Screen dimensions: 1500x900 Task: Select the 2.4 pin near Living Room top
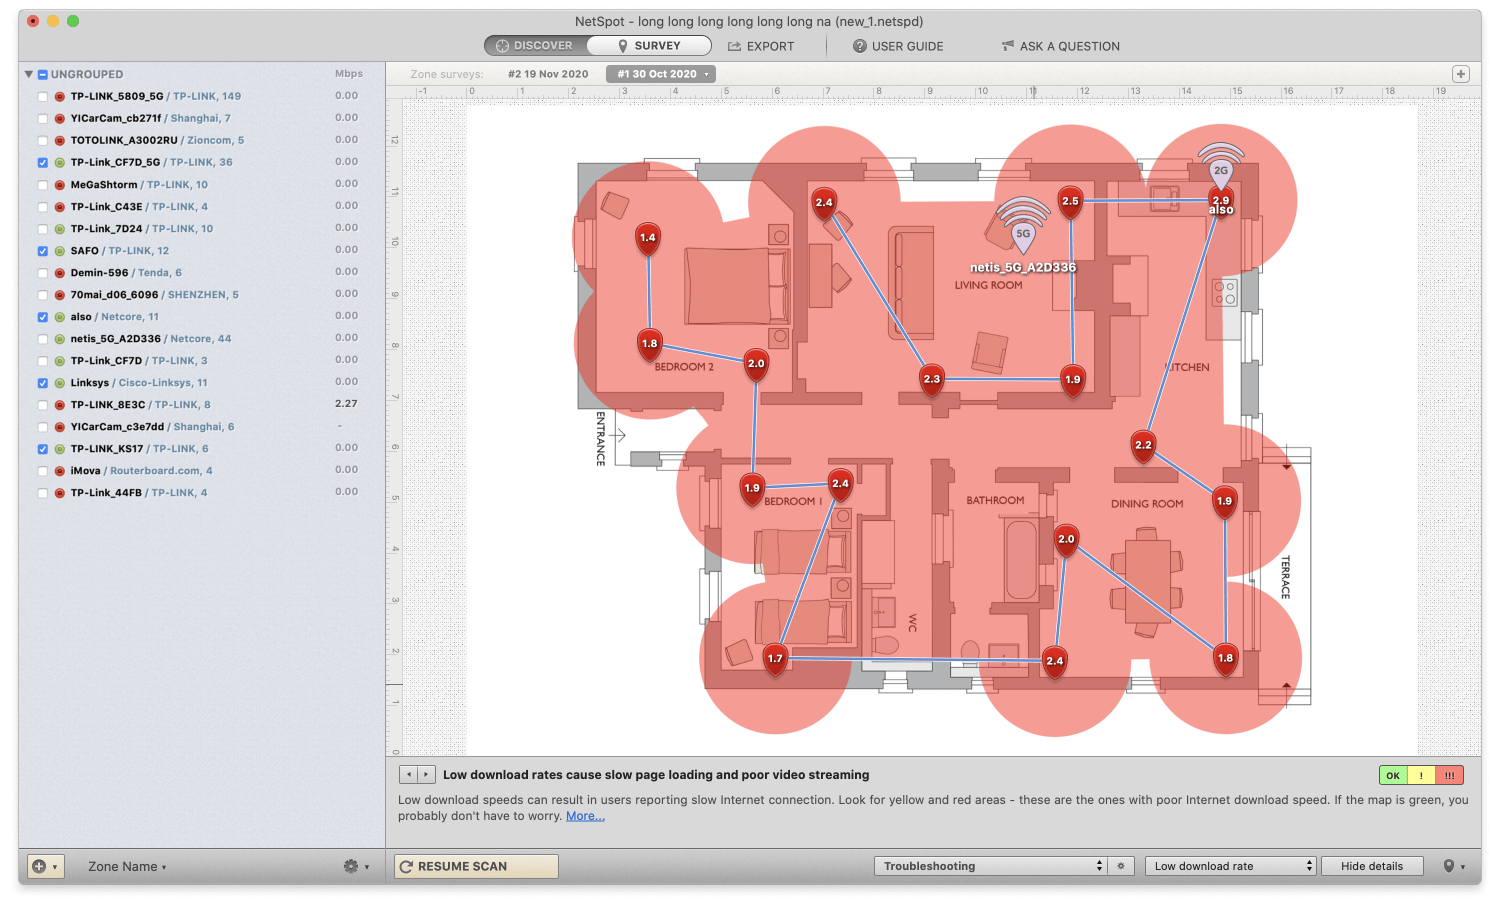[x=824, y=204]
